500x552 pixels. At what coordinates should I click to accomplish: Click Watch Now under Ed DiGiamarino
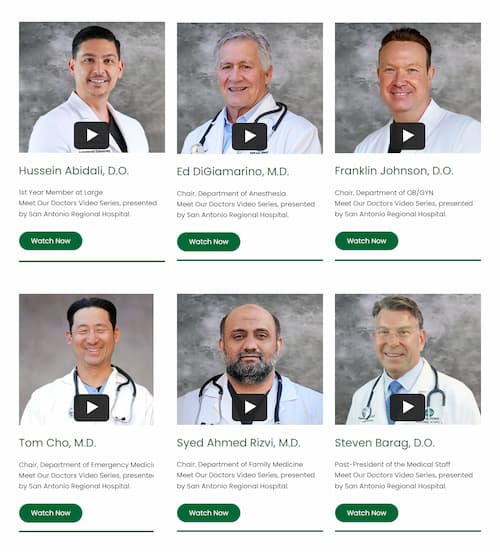[208, 242]
